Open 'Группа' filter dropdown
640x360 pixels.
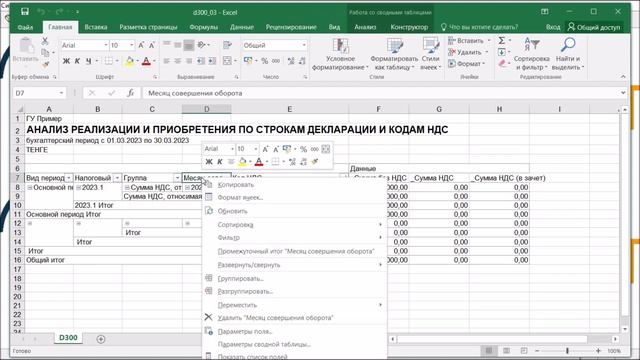click(x=177, y=178)
